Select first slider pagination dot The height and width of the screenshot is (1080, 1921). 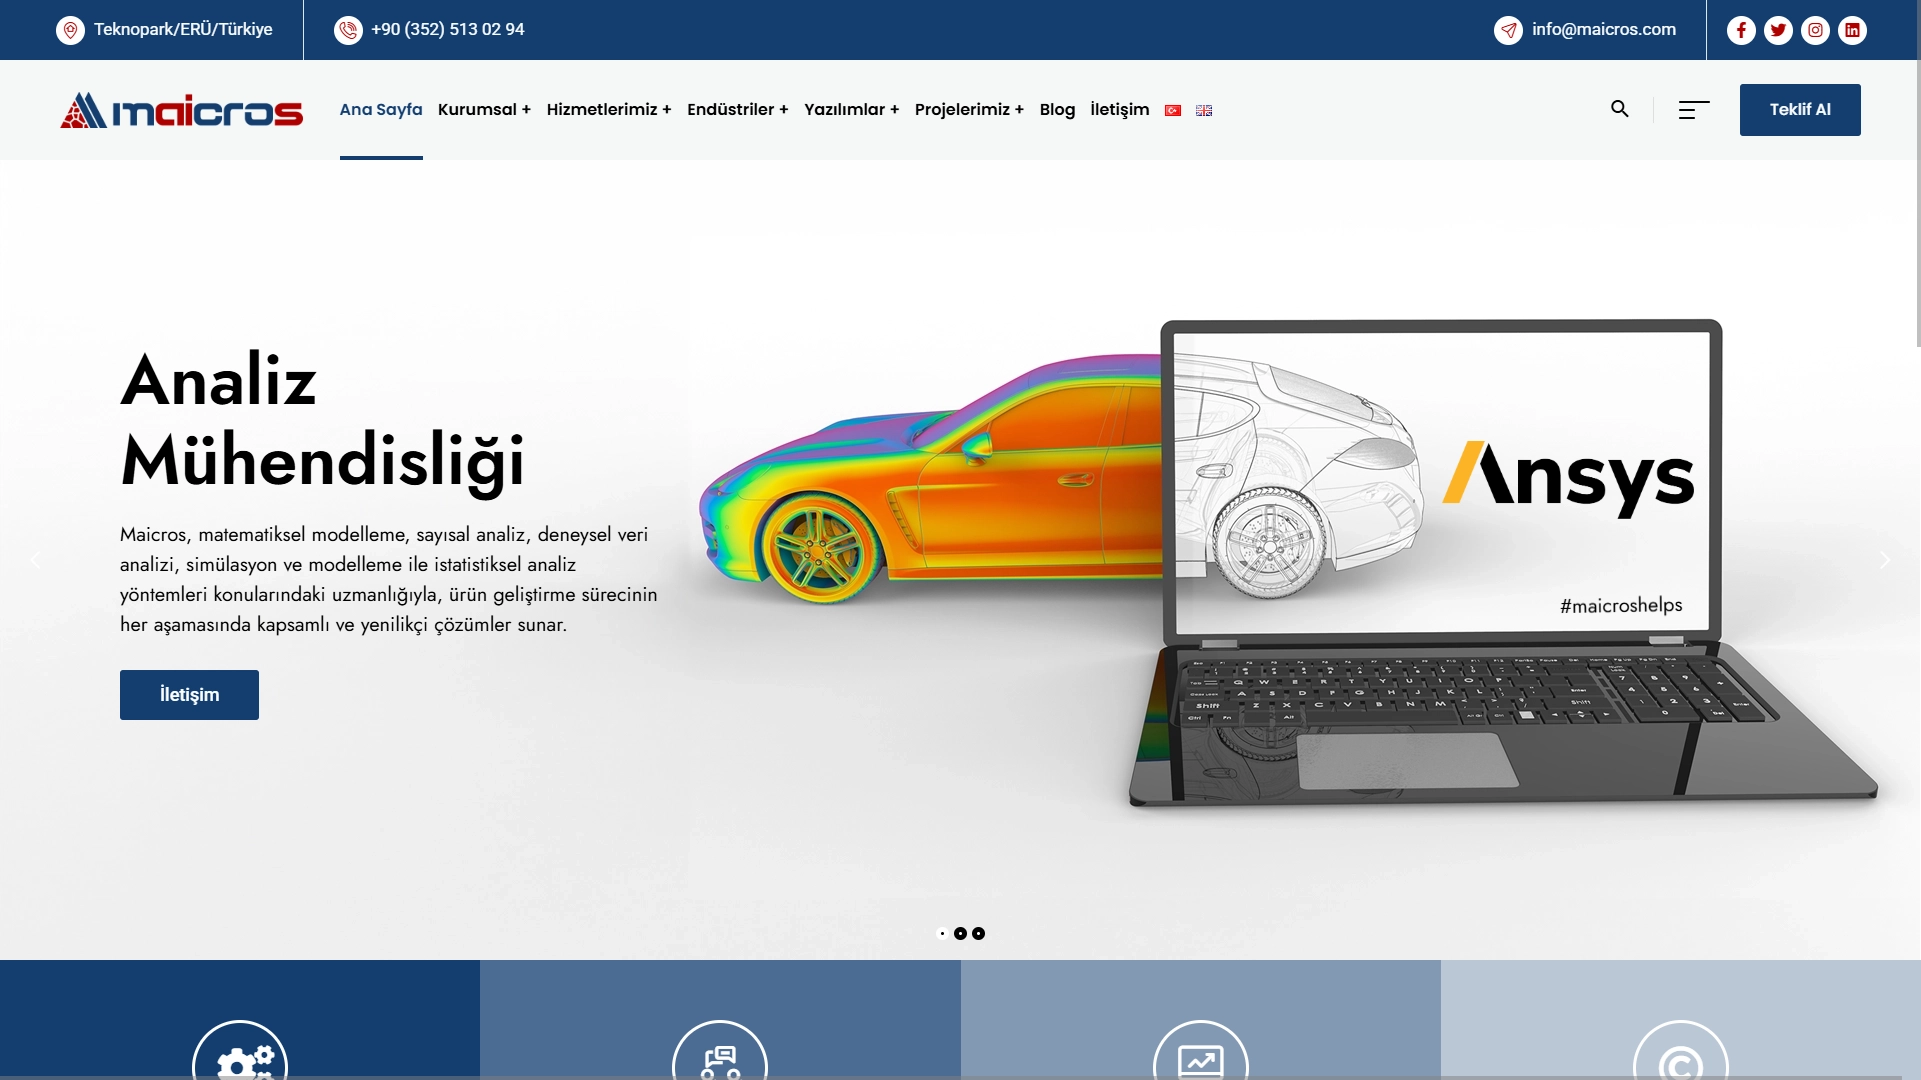(942, 933)
